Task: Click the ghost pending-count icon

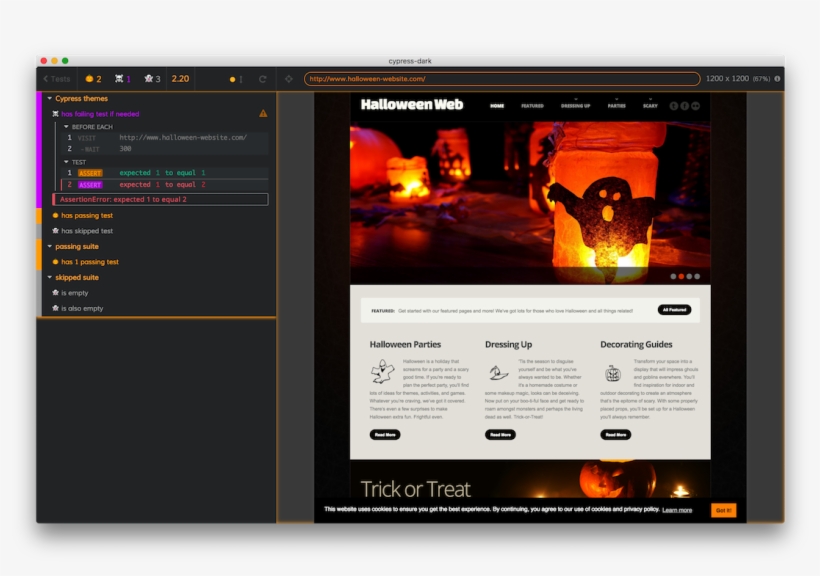Action: coord(149,79)
